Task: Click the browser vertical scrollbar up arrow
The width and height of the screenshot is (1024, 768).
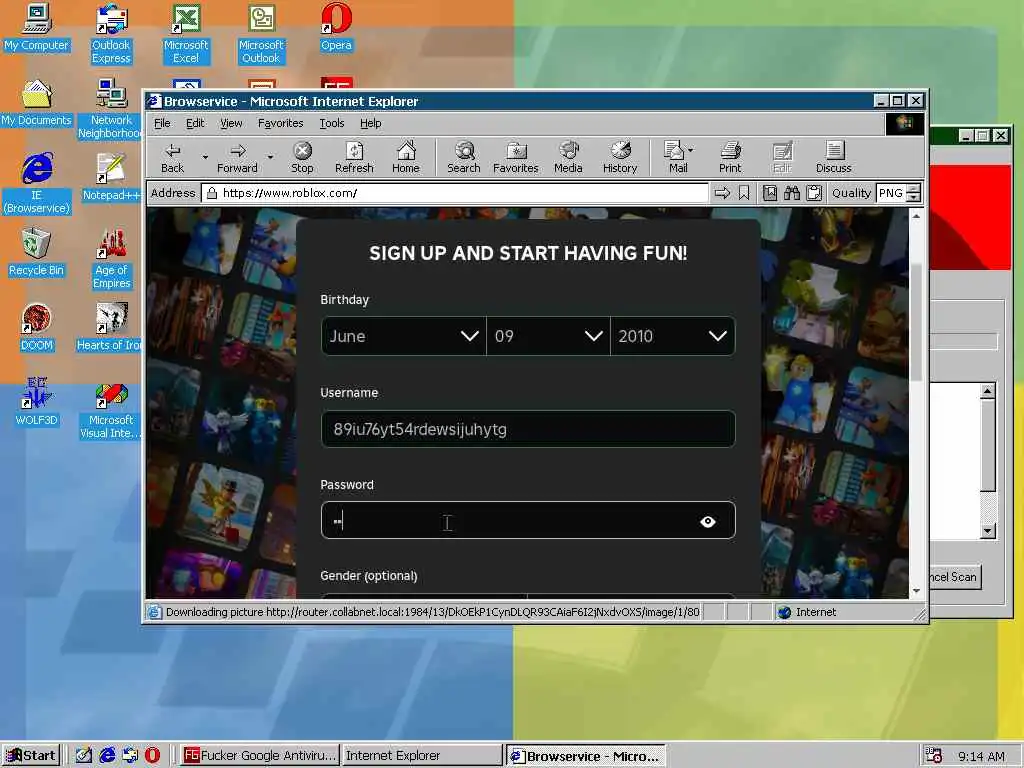Action: pos(916,216)
